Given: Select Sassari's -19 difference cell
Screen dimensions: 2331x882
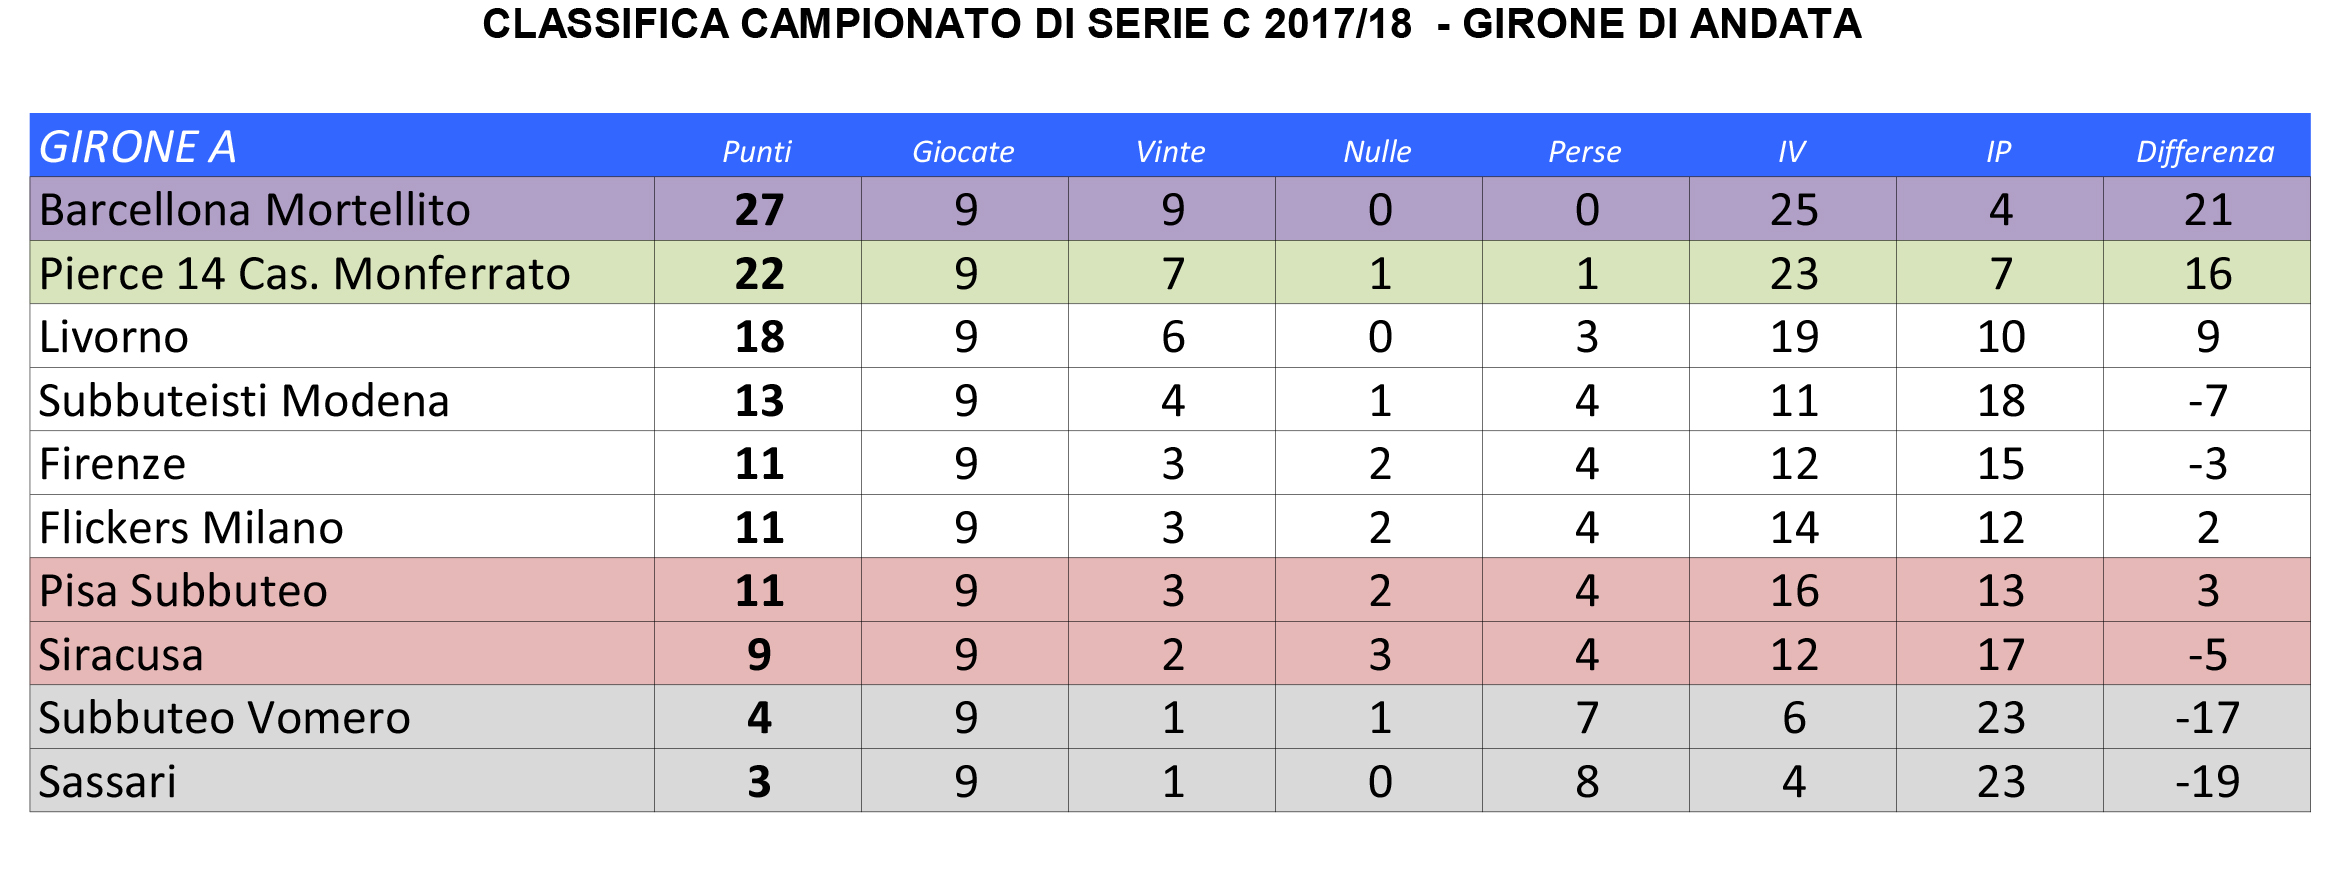Looking at the screenshot, I should pos(2207,781).
